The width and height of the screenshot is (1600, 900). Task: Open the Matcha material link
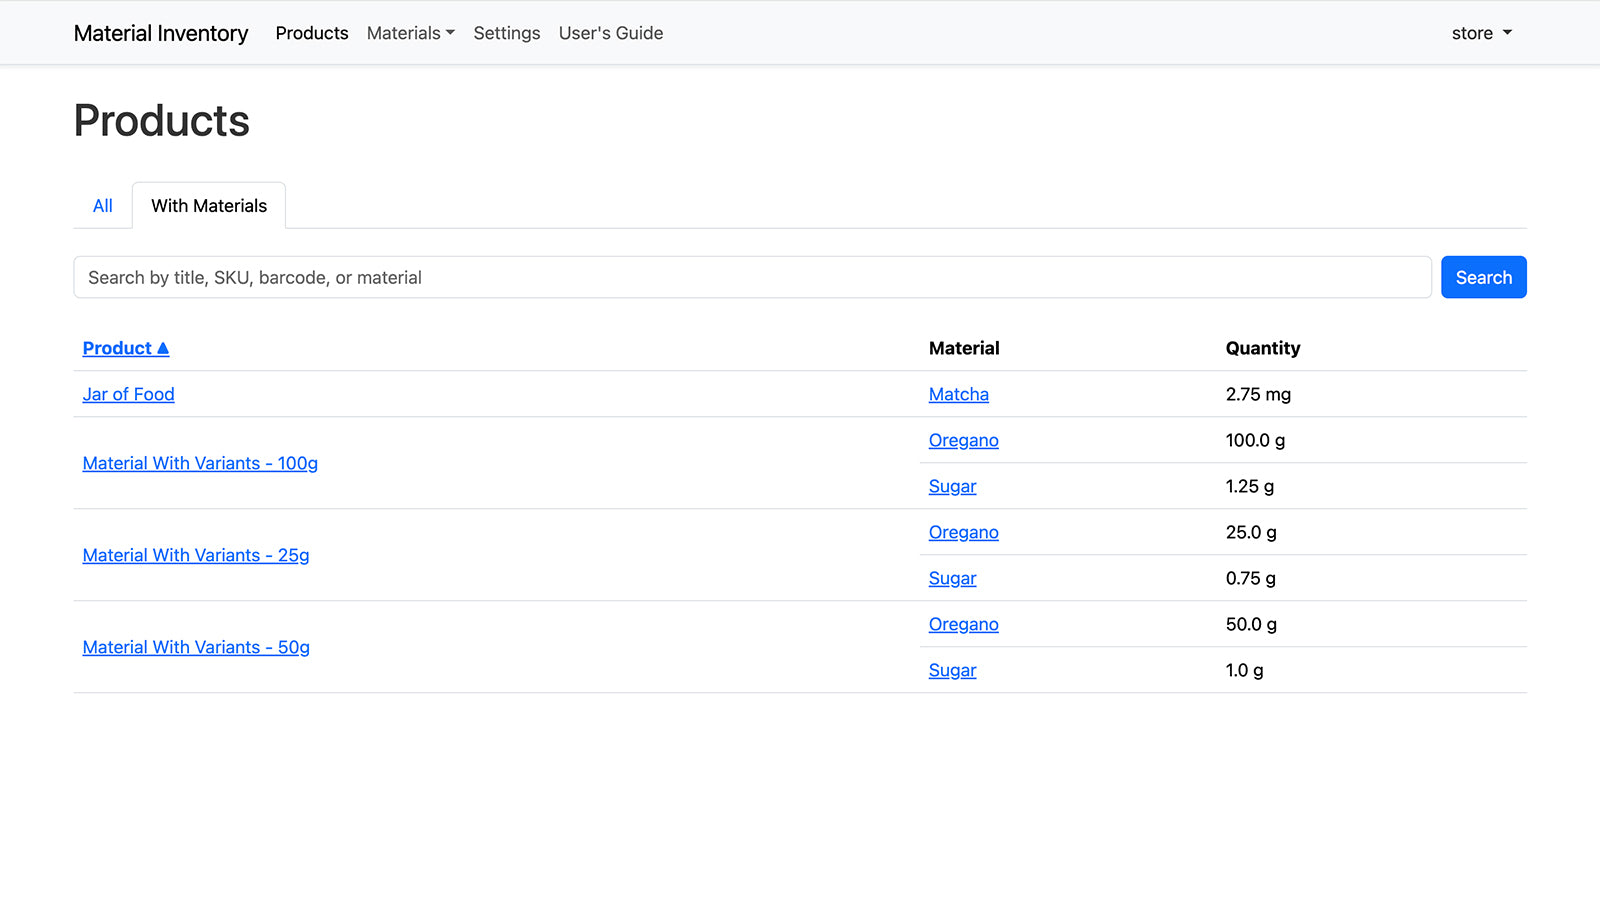point(958,394)
